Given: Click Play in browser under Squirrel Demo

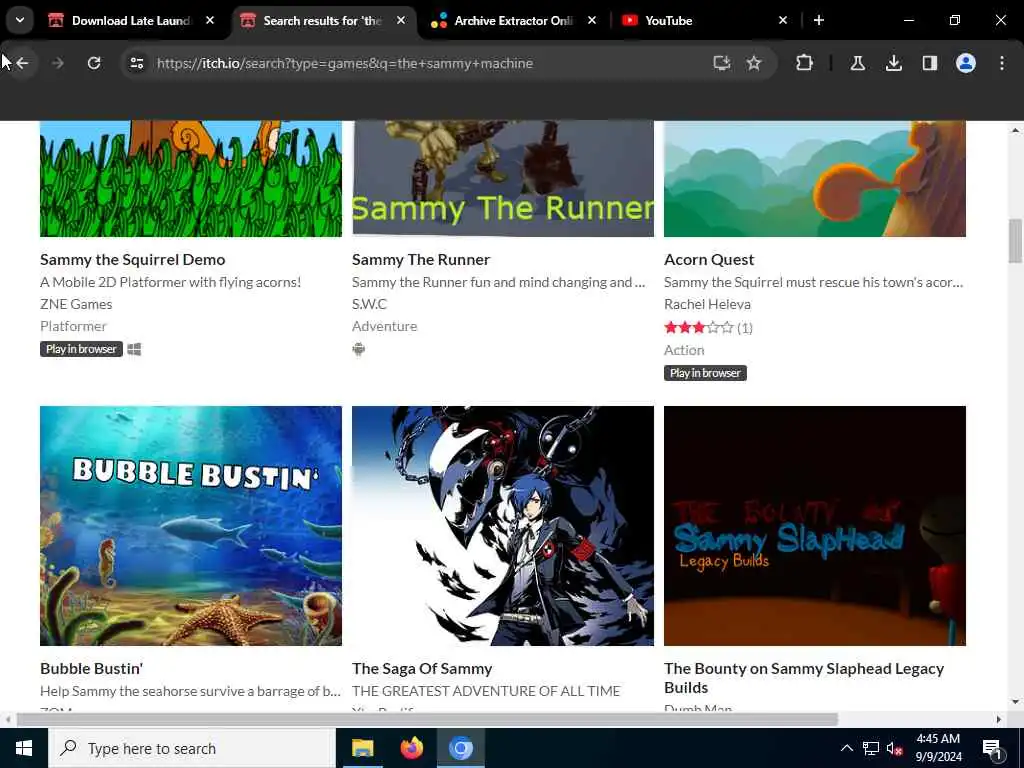Looking at the screenshot, I should pos(81,349).
